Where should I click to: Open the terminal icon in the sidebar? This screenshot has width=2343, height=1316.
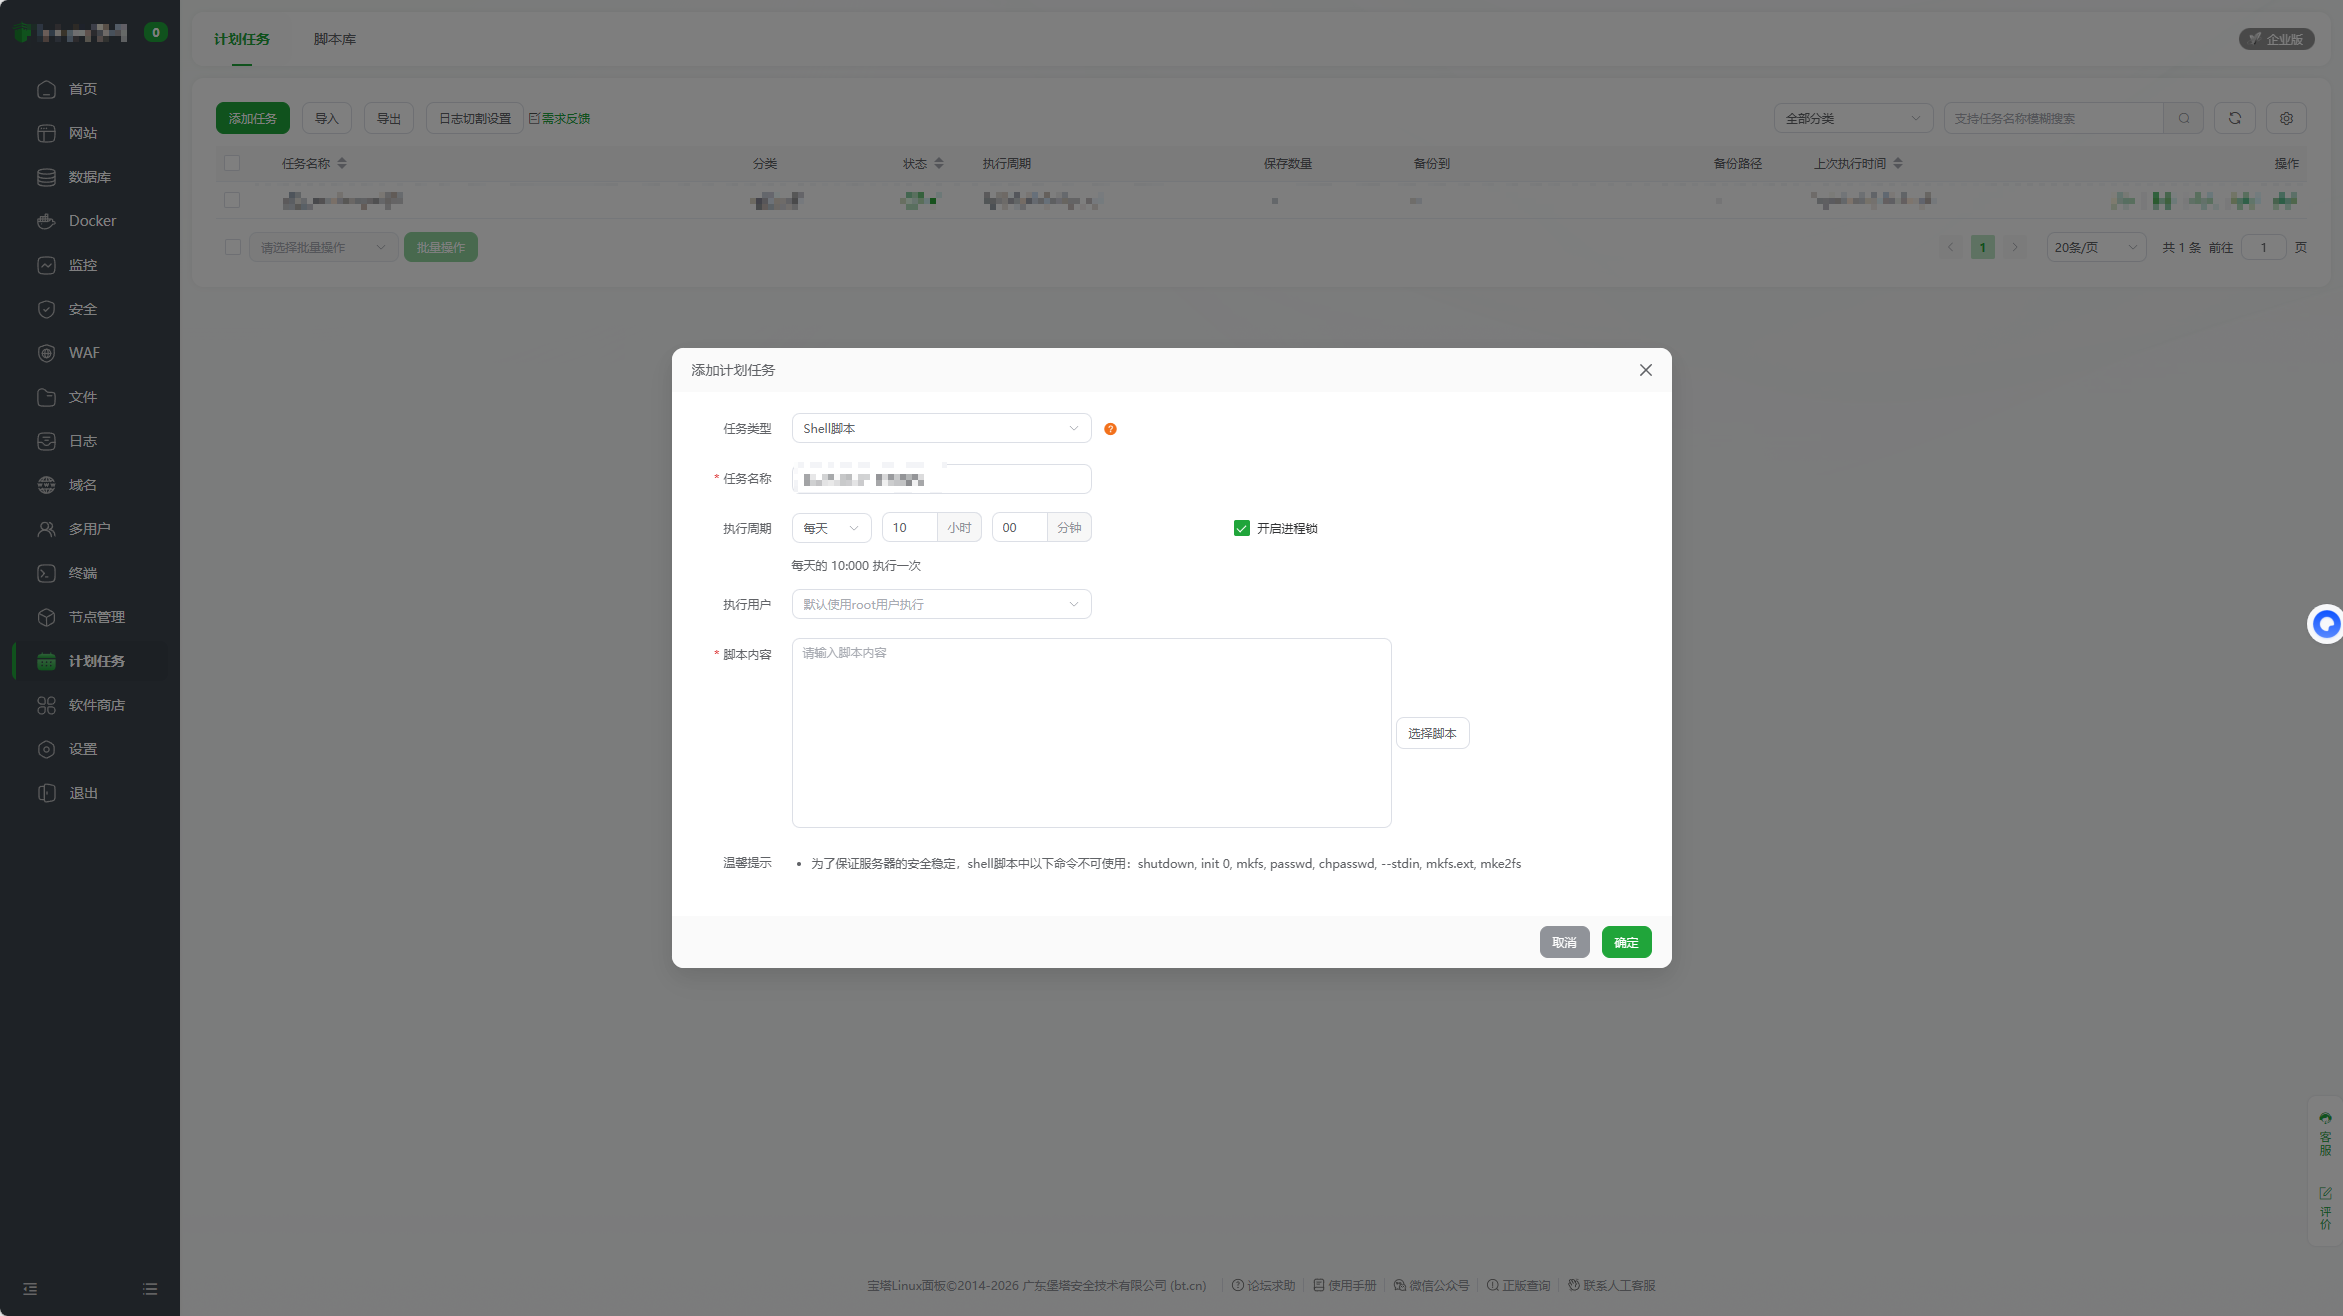pyautogui.click(x=46, y=573)
